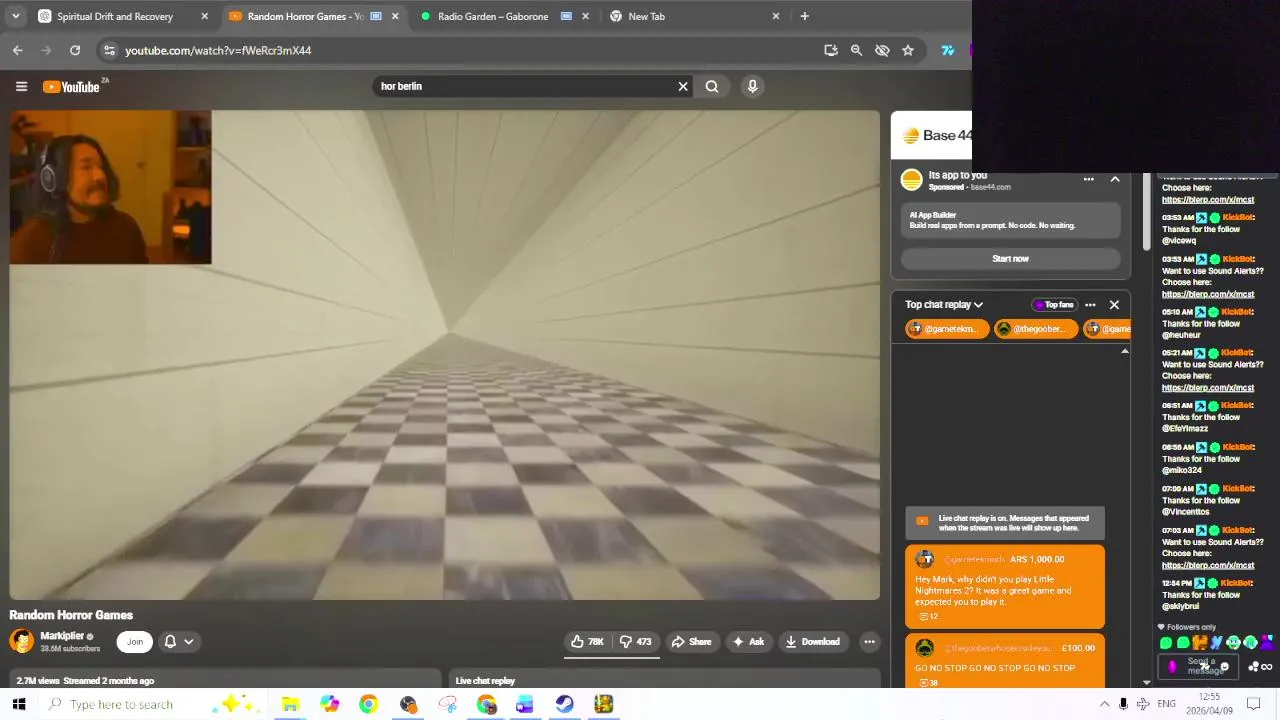
Task: Open notification center on taskbar
Action: [x=1253, y=704]
